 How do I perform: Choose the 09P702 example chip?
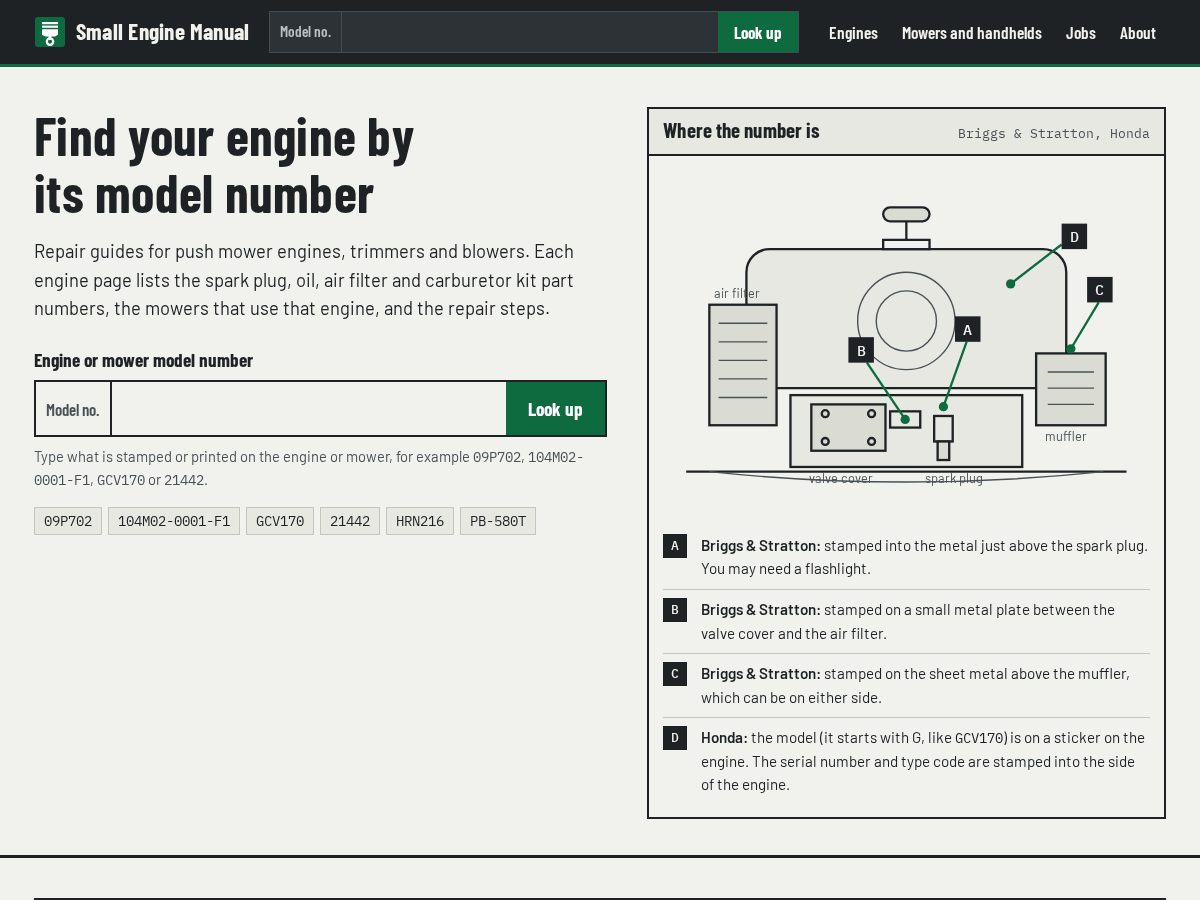point(68,521)
